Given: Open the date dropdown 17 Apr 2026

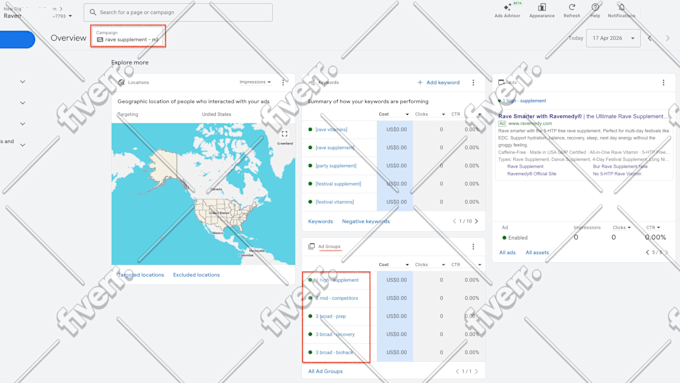Looking at the screenshot, I should click(x=613, y=38).
